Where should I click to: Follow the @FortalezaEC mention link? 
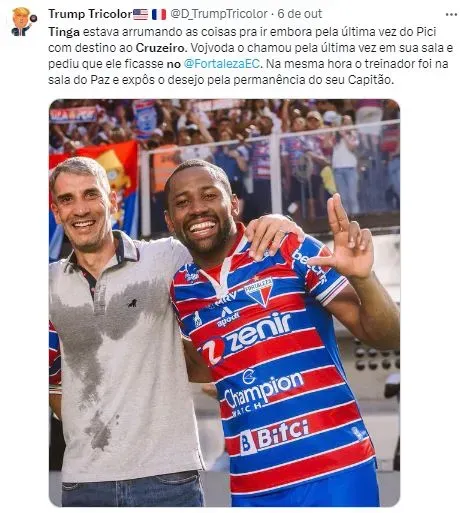(222, 64)
